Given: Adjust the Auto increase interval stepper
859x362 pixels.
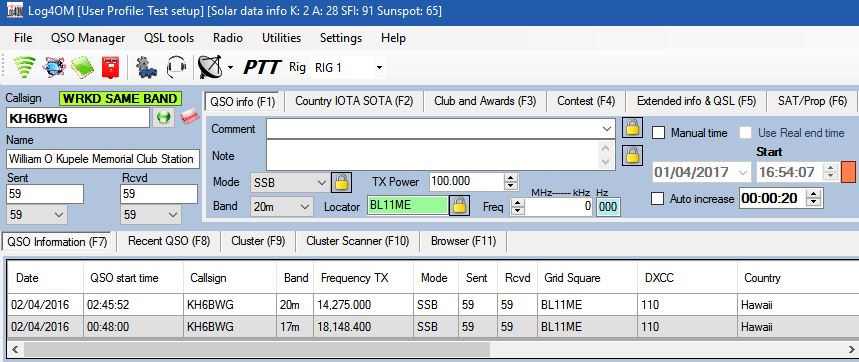Looking at the screenshot, I should click(815, 198).
